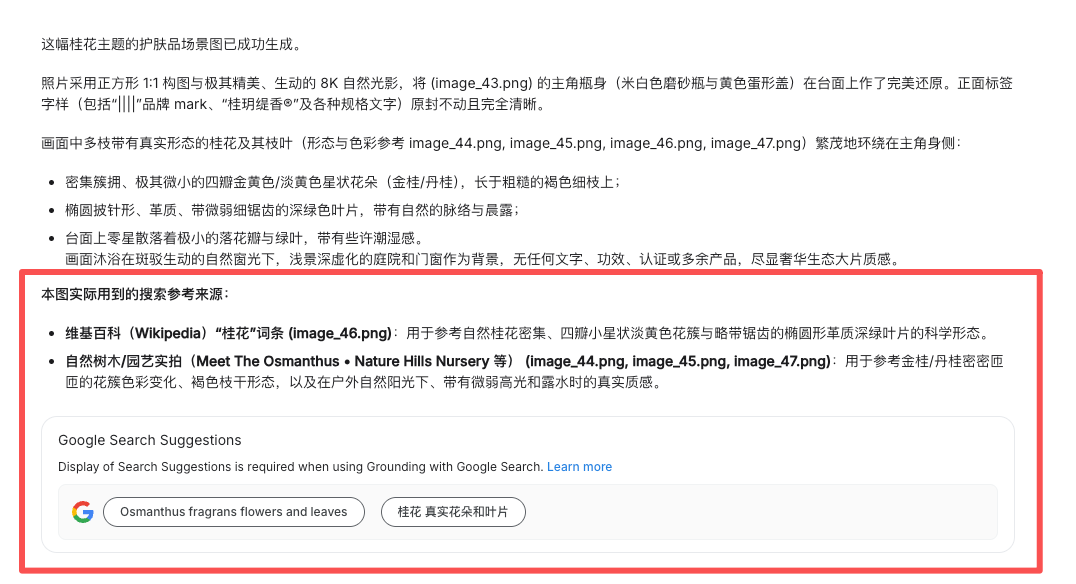Click the Google logo icon

click(x=82, y=512)
